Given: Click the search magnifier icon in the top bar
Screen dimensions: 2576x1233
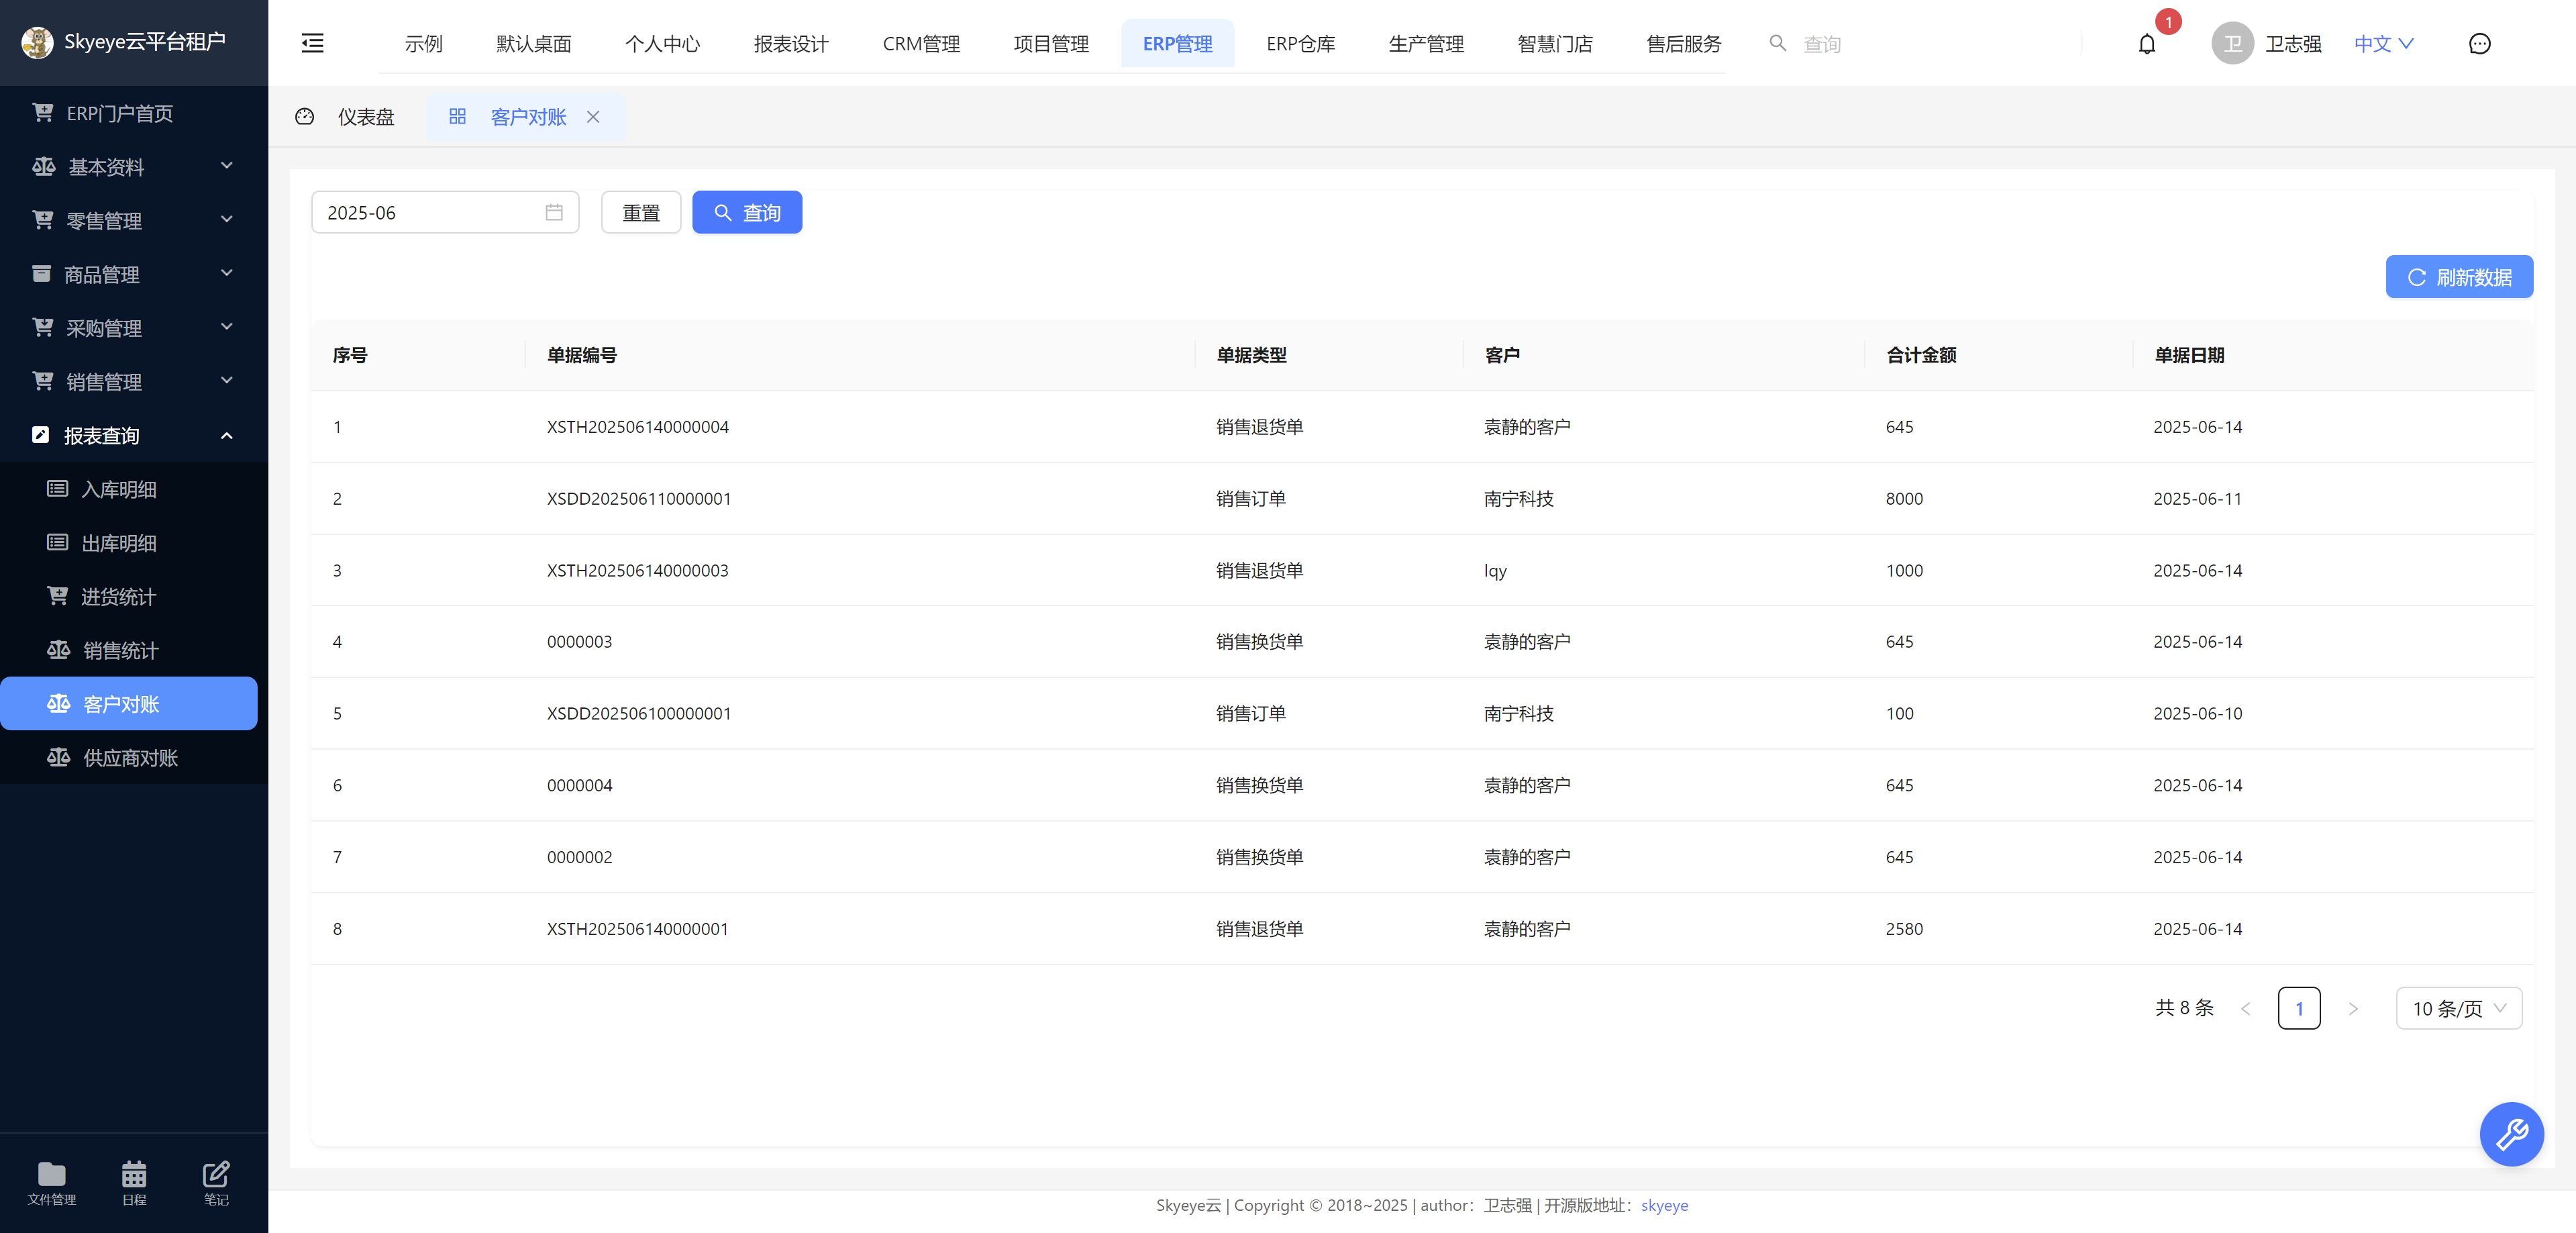Looking at the screenshot, I should [1777, 43].
